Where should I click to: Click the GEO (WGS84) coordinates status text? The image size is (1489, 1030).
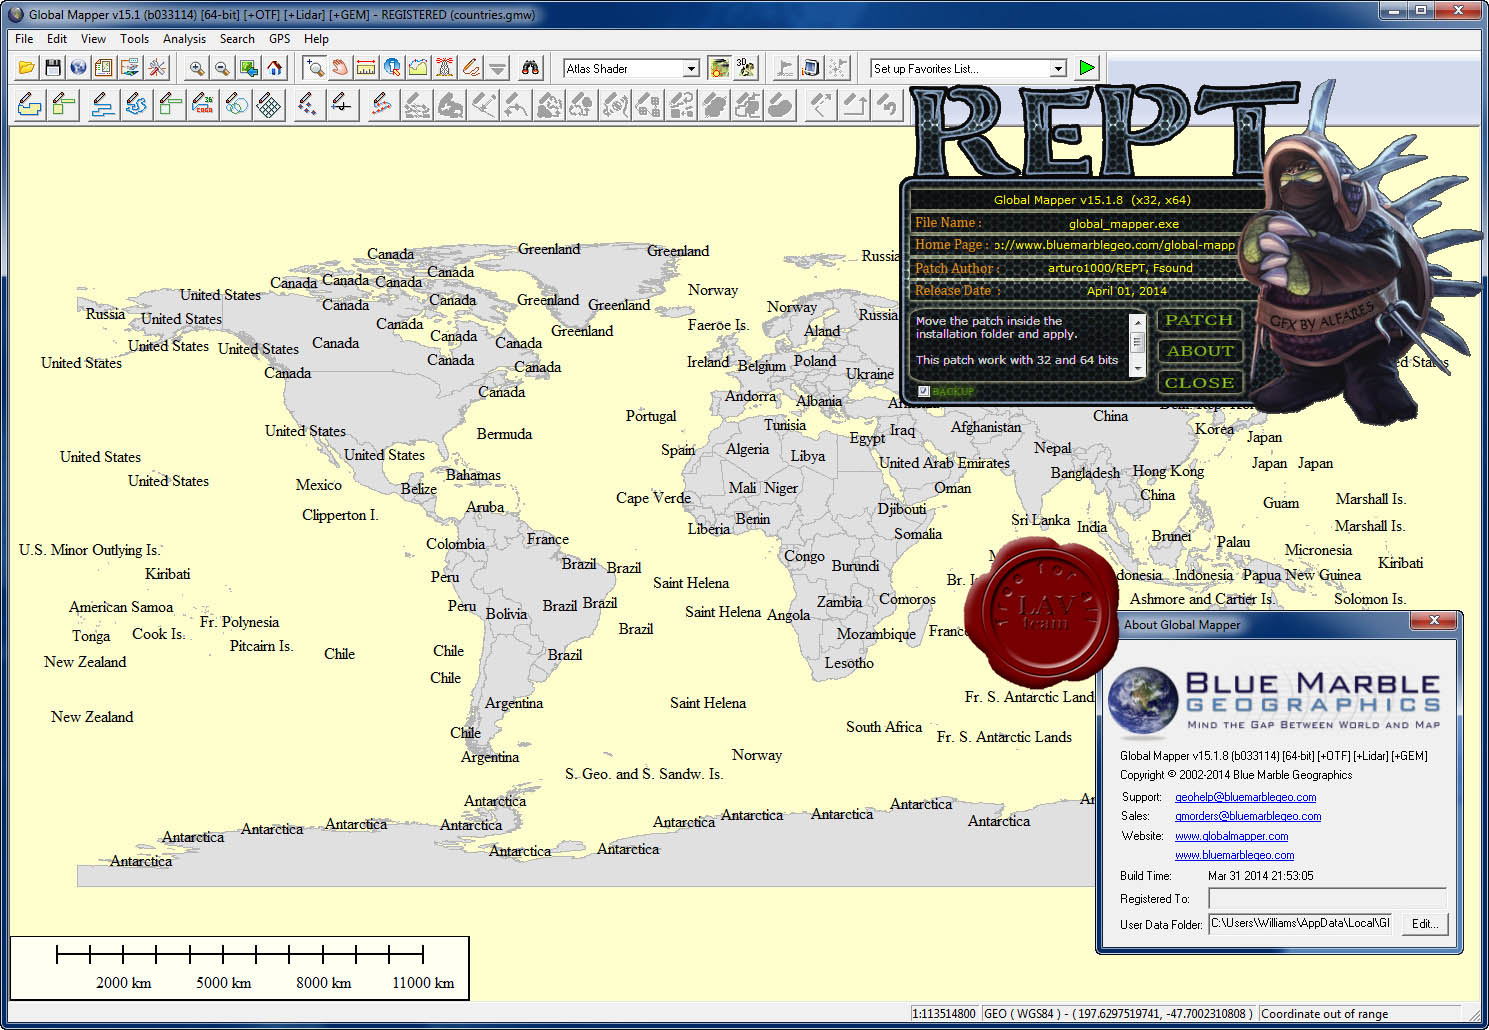(x=1119, y=1013)
